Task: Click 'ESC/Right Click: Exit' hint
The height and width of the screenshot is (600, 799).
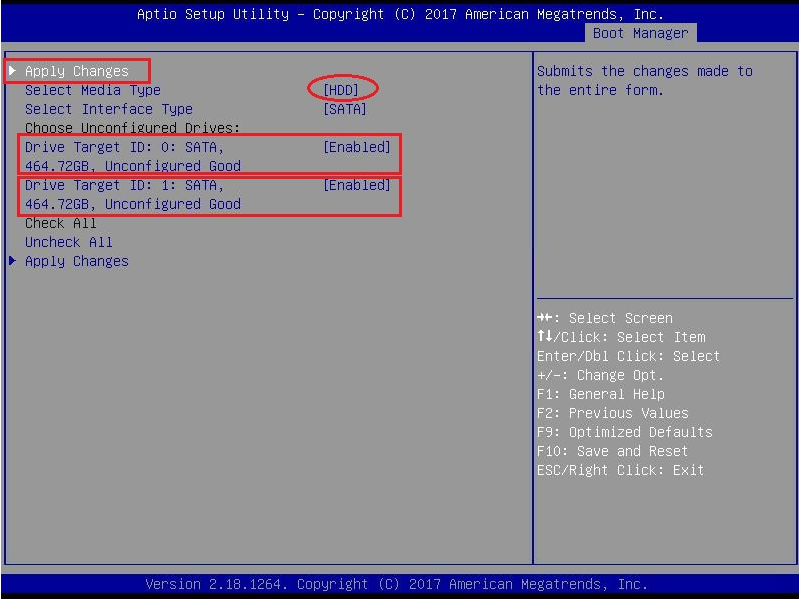Action: coord(620,470)
